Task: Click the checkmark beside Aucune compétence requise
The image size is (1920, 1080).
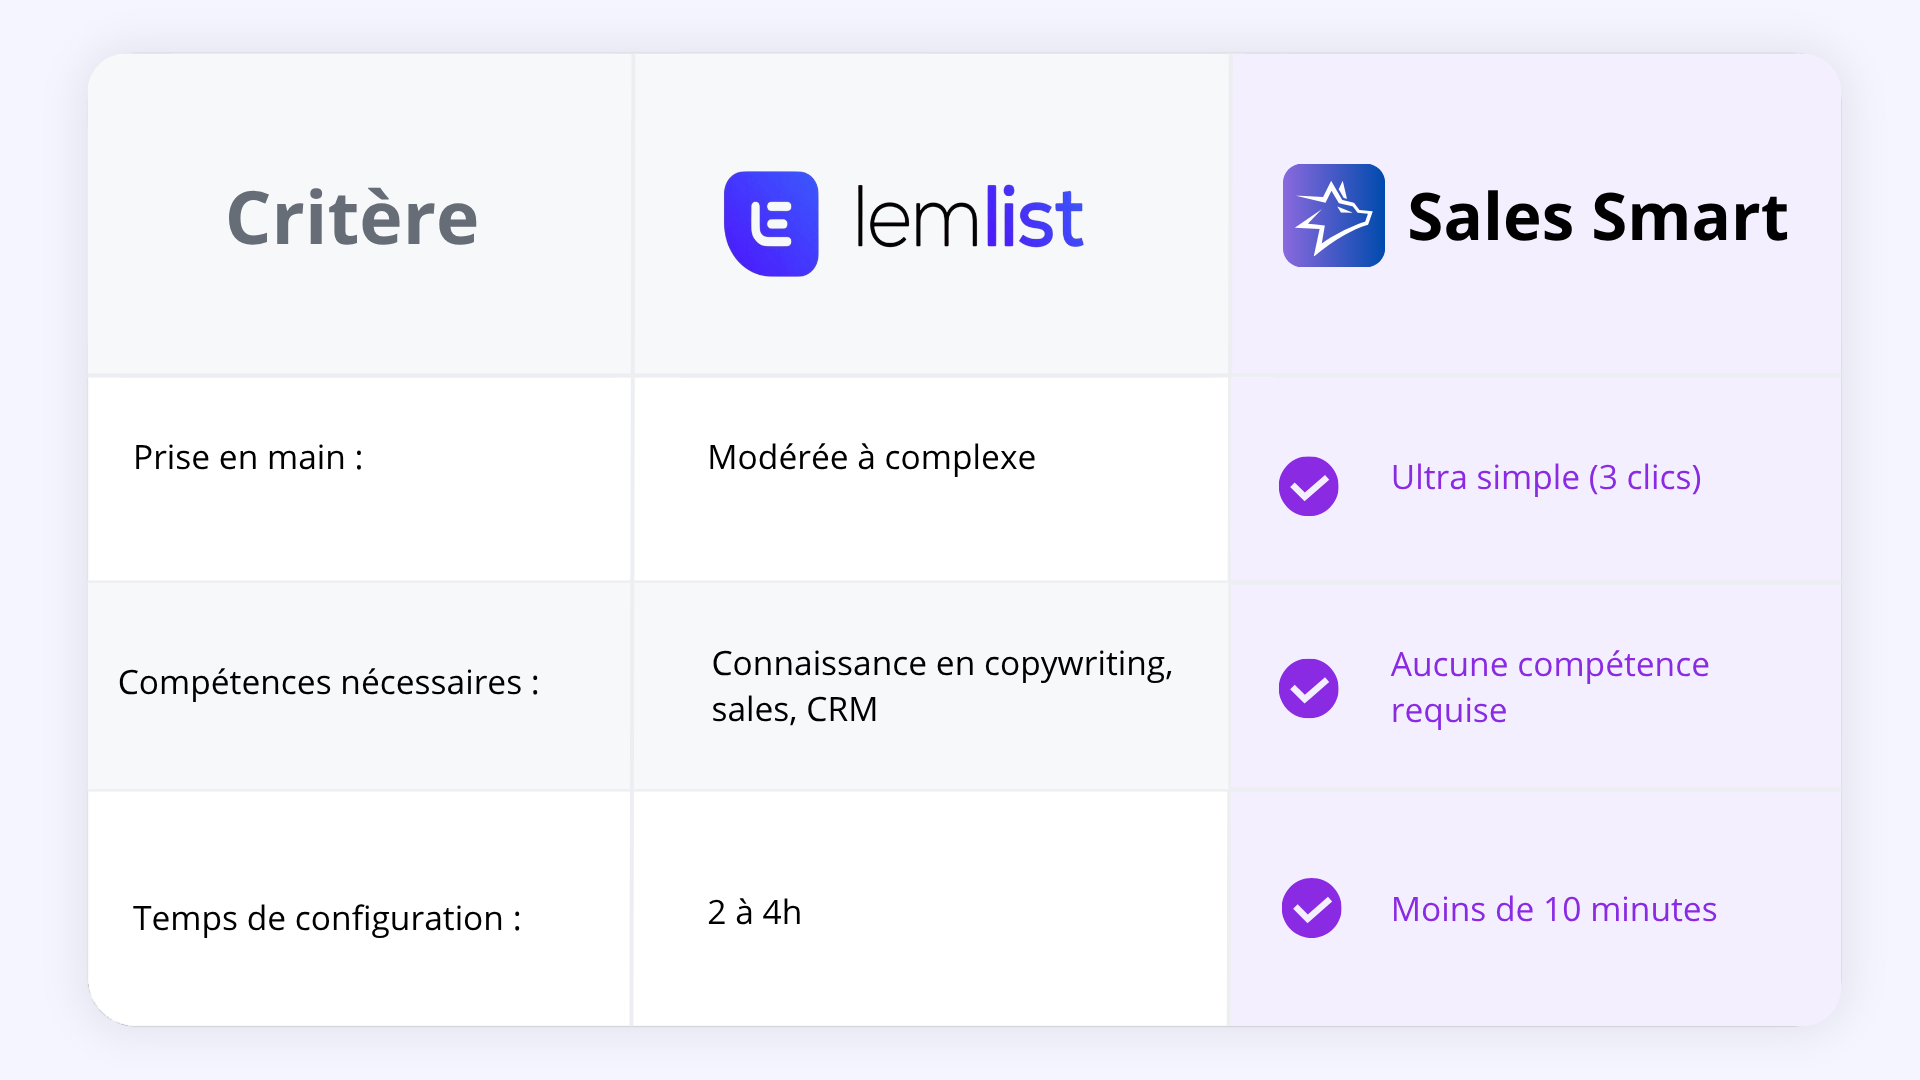Action: click(1308, 688)
